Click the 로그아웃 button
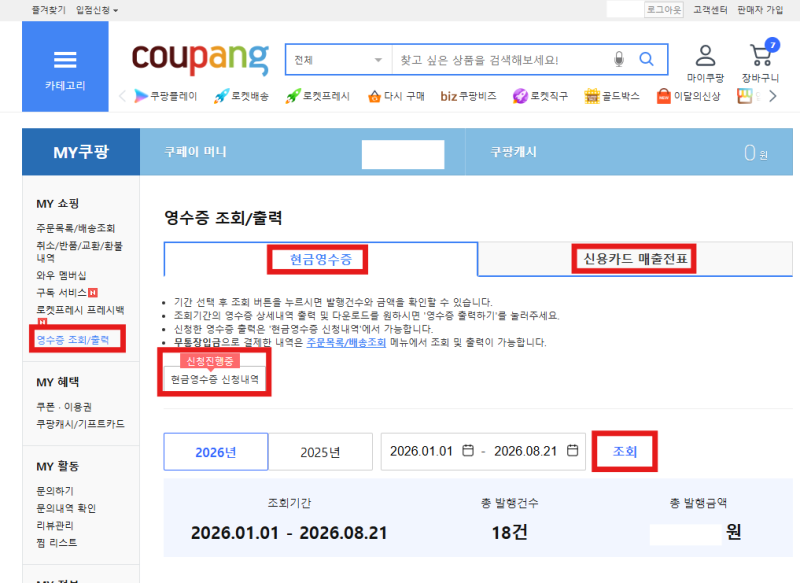The height and width of the screenshot is (583, 800). [663, 10]
